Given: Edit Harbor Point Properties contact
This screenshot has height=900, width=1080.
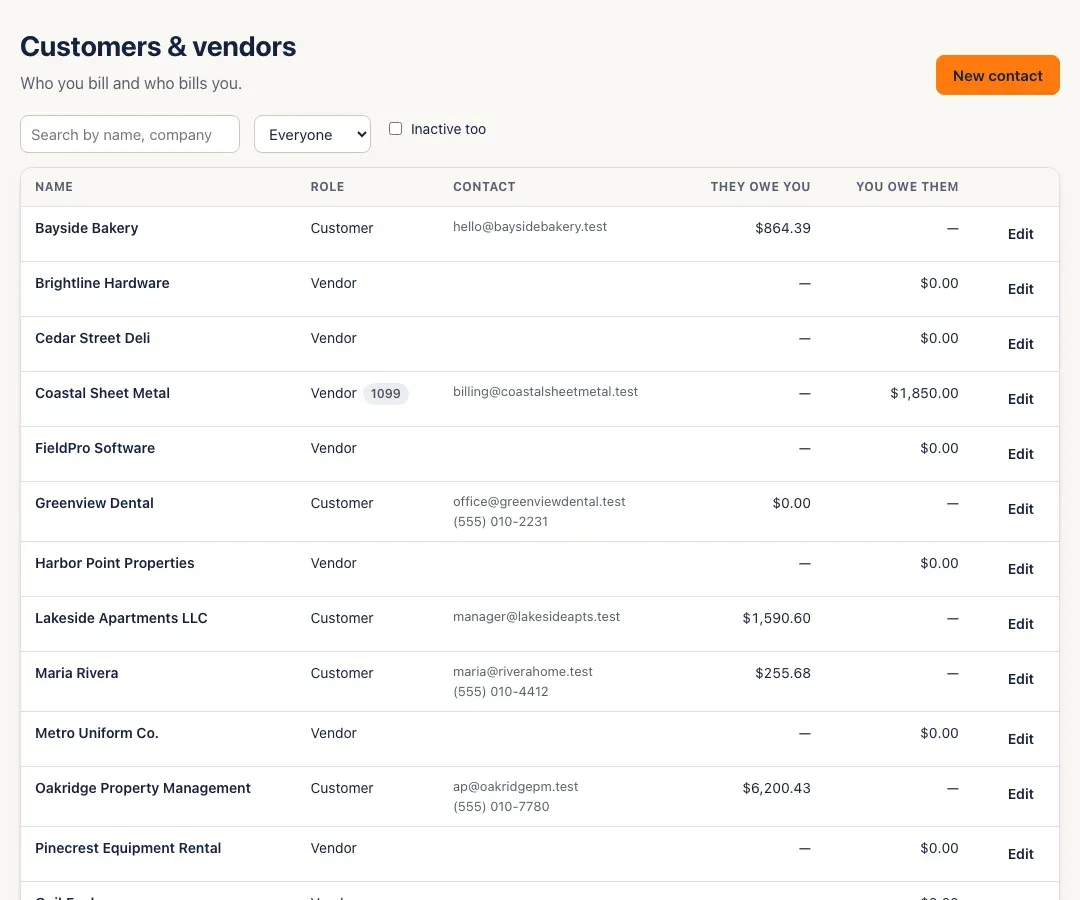Looking at the screenshot, I should point(1020,569).
